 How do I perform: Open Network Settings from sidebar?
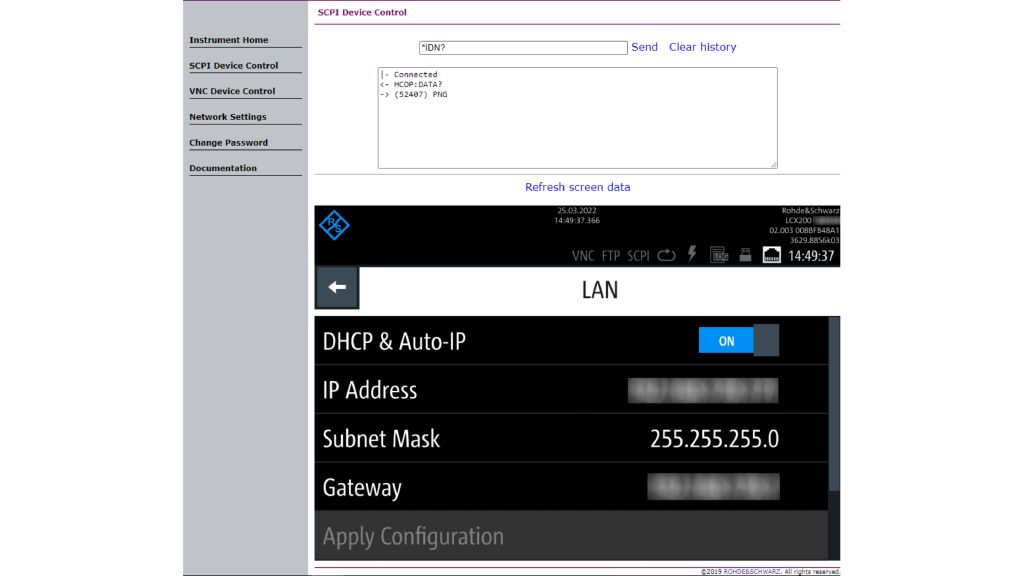[228, 117]
